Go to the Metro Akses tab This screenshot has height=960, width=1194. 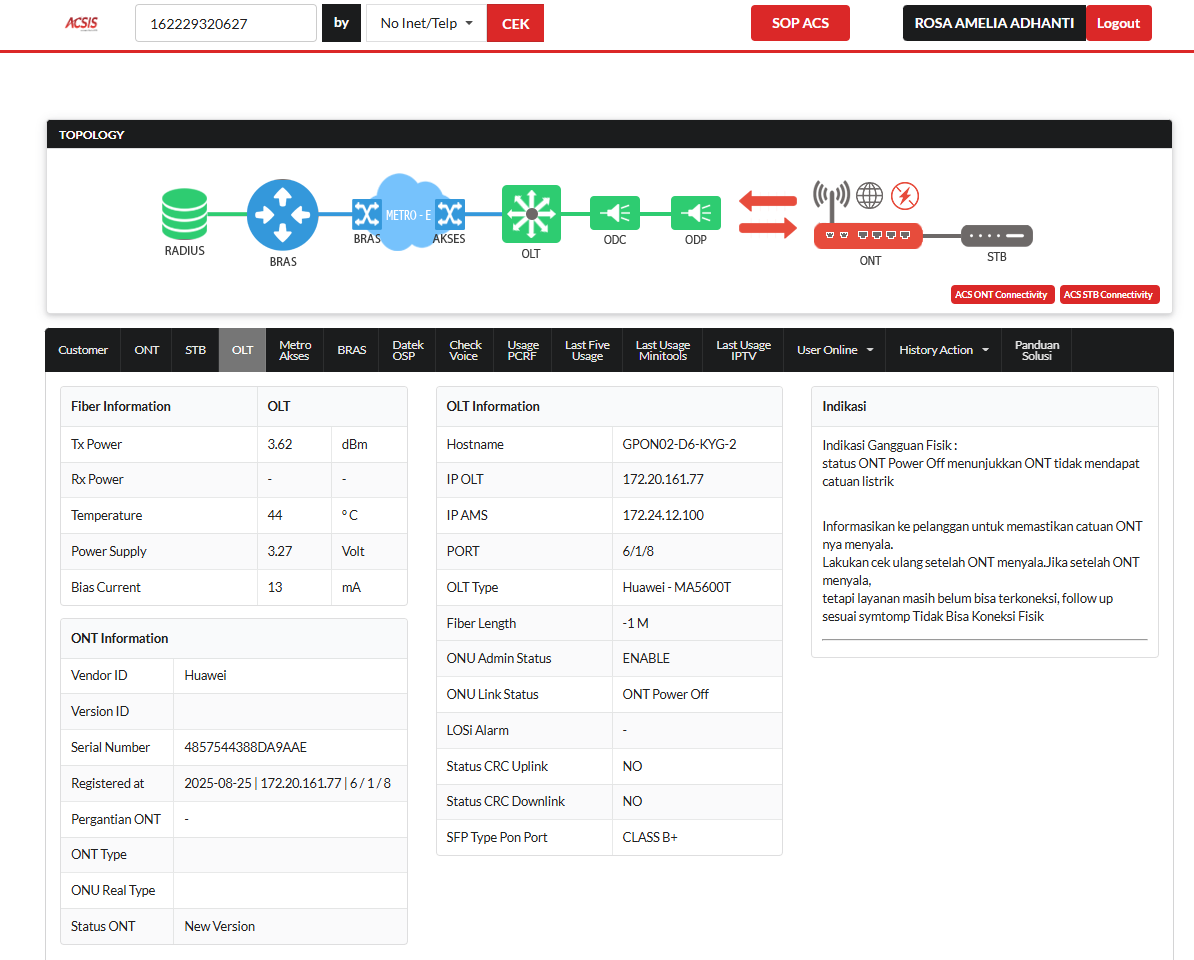pyautogui.click(x=295, y=350)
